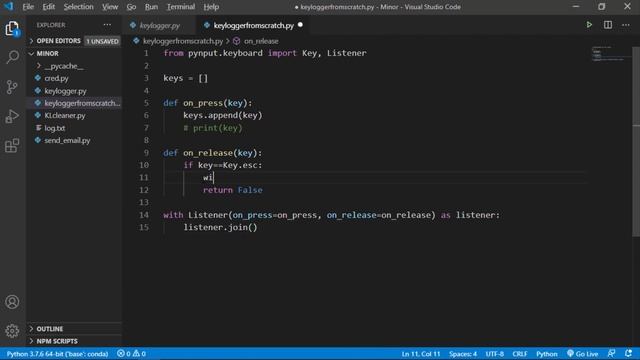Click unsaved dot on keyloggerfromscratch.py tab
This screenshot has height=360, width=640.
[x=300, y=25]
